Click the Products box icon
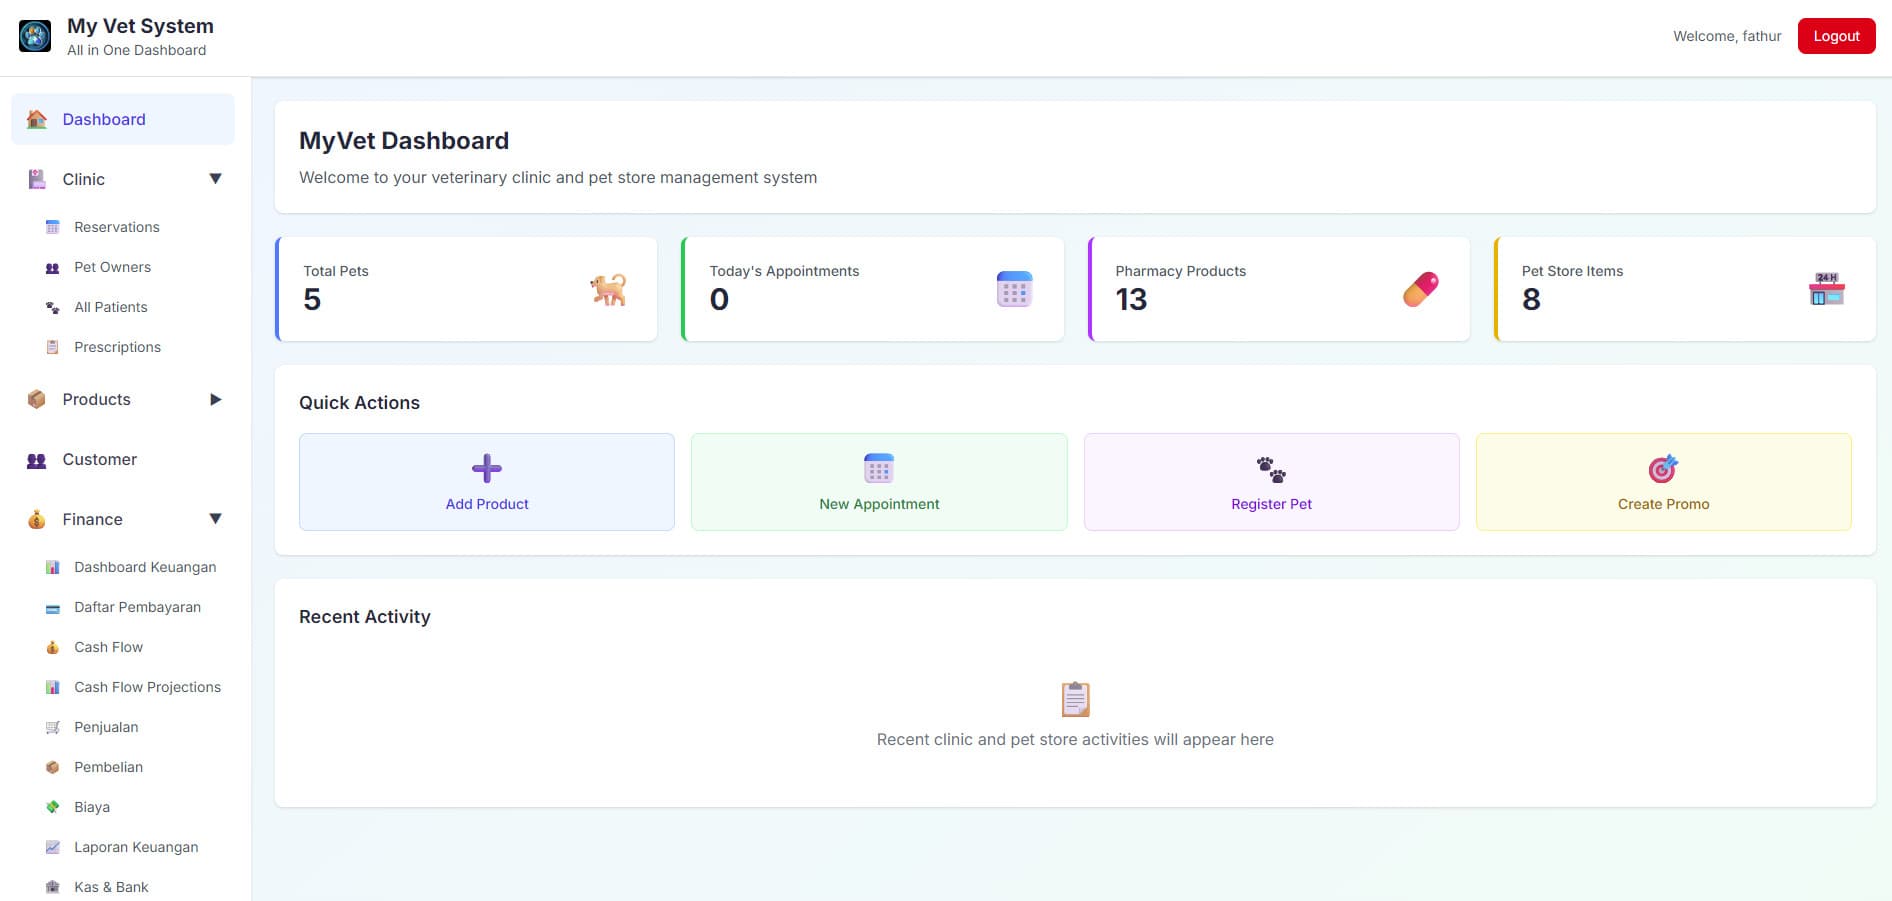This screenshot has height=901, width=1892. coord(37,399)
